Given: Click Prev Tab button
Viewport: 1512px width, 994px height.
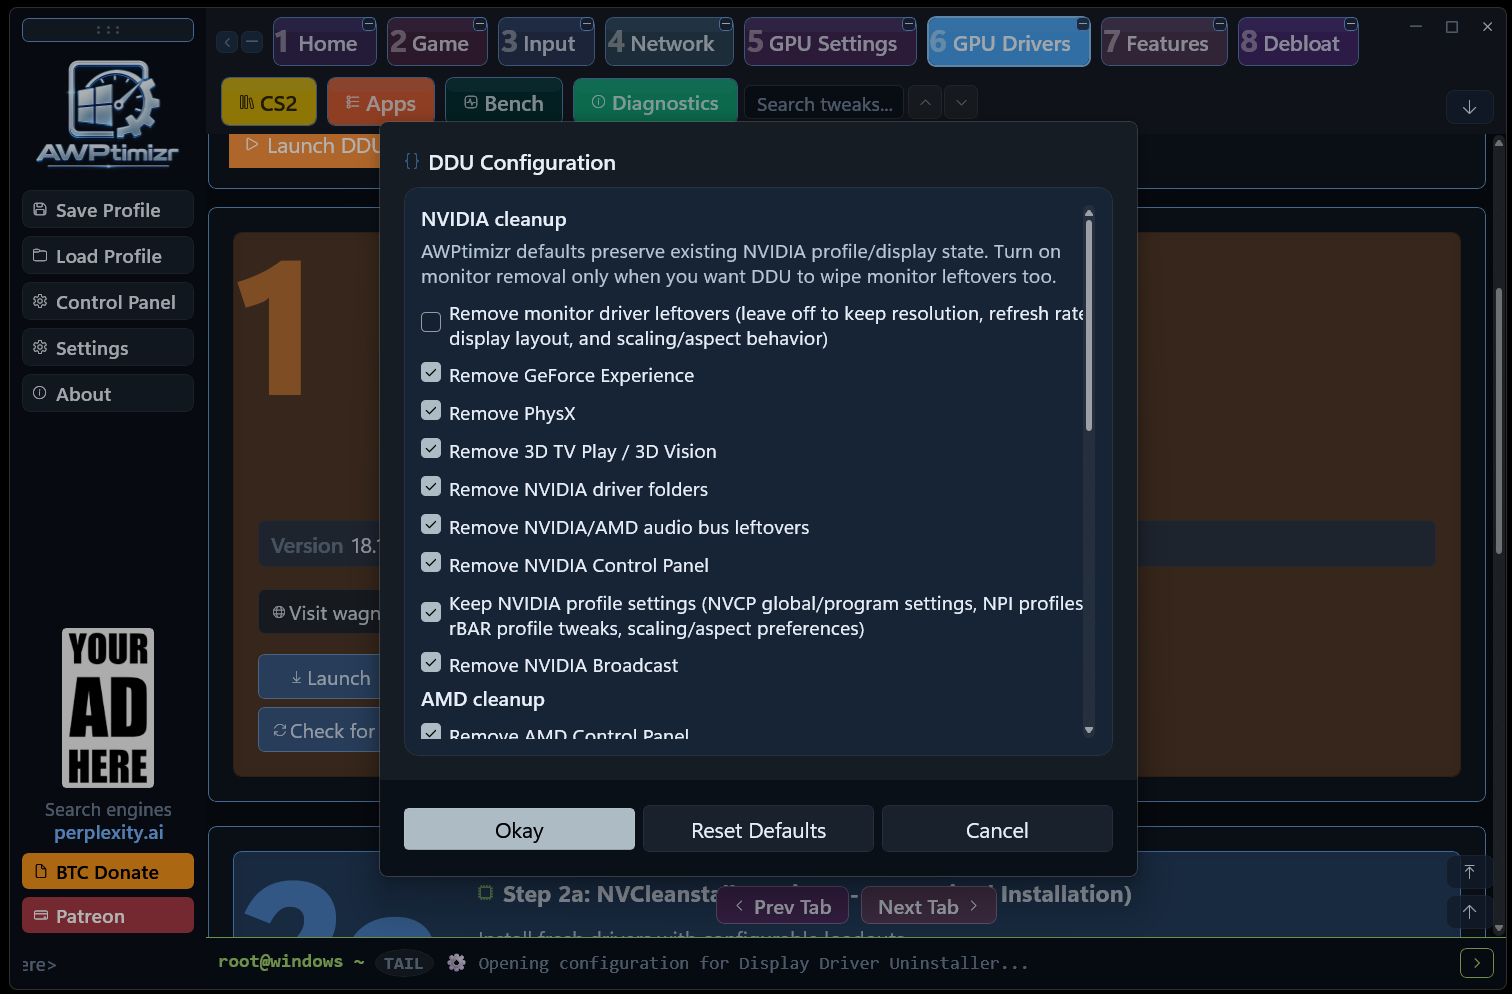Looking at the screenshot, I should [782, 906].
